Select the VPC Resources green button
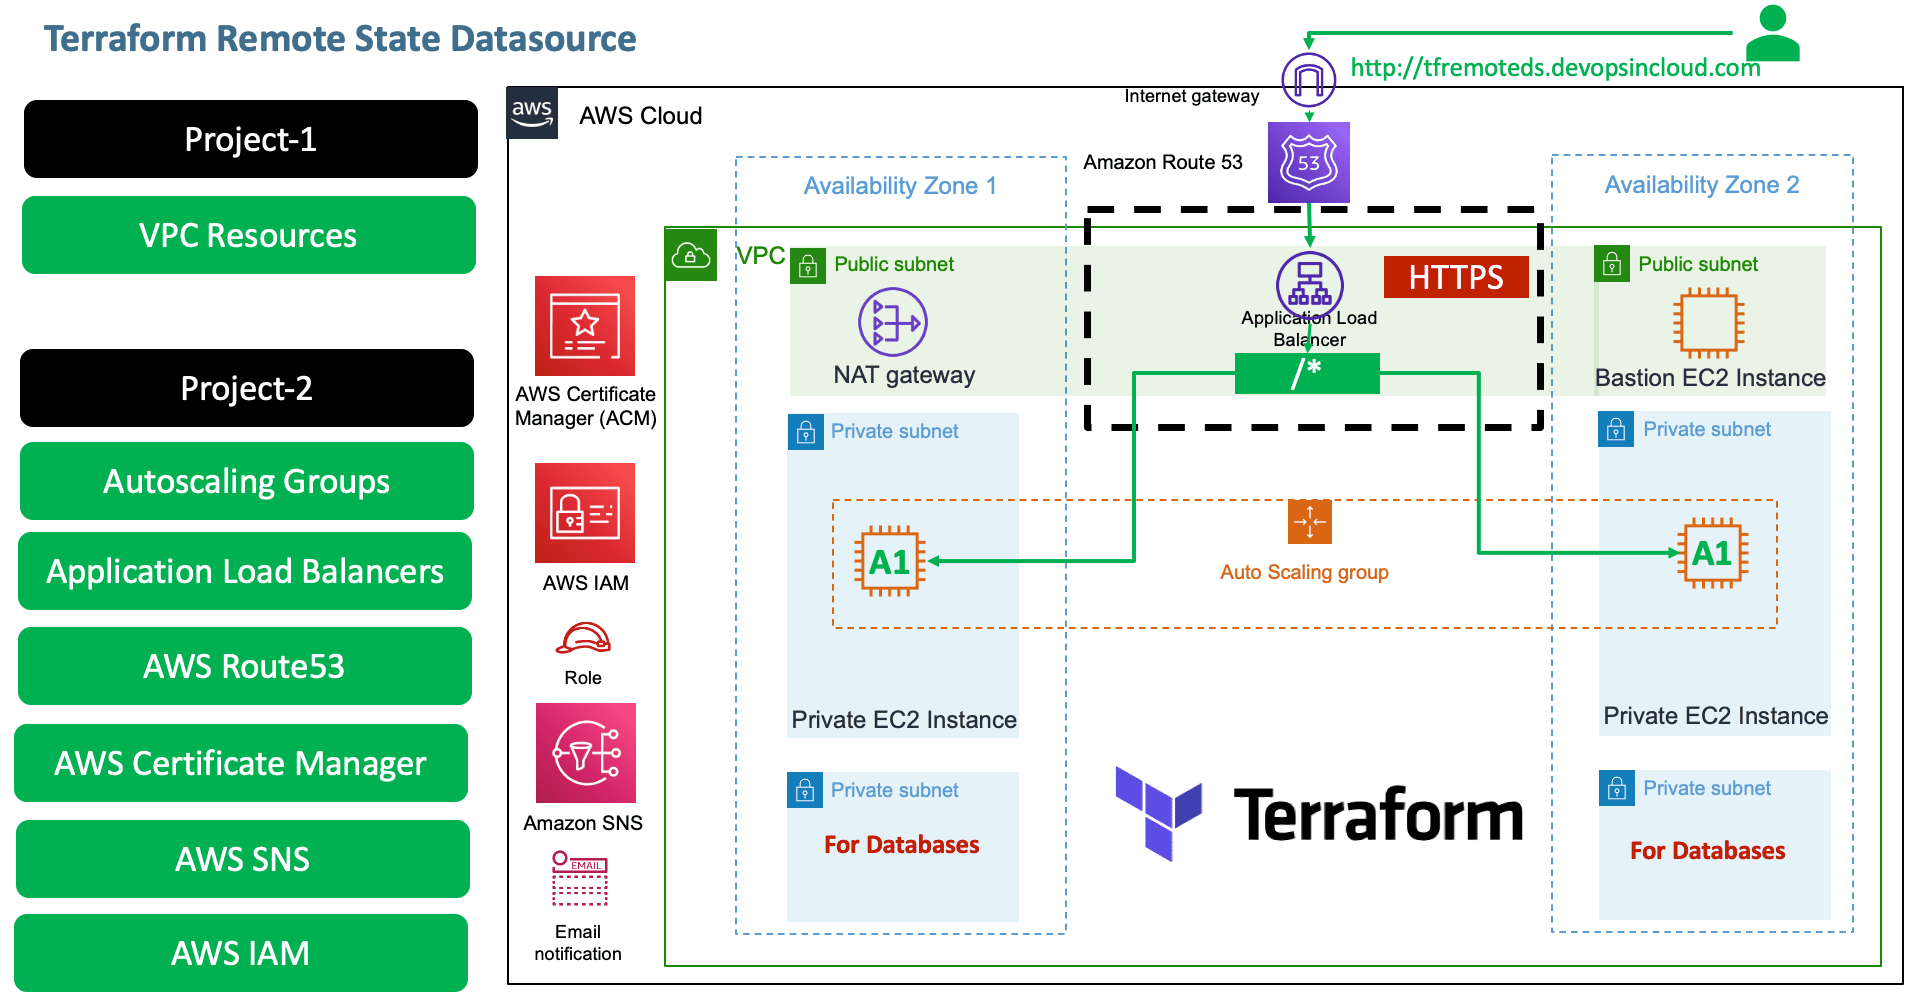Screen dimensions: 1920x1001 [249, 235]
